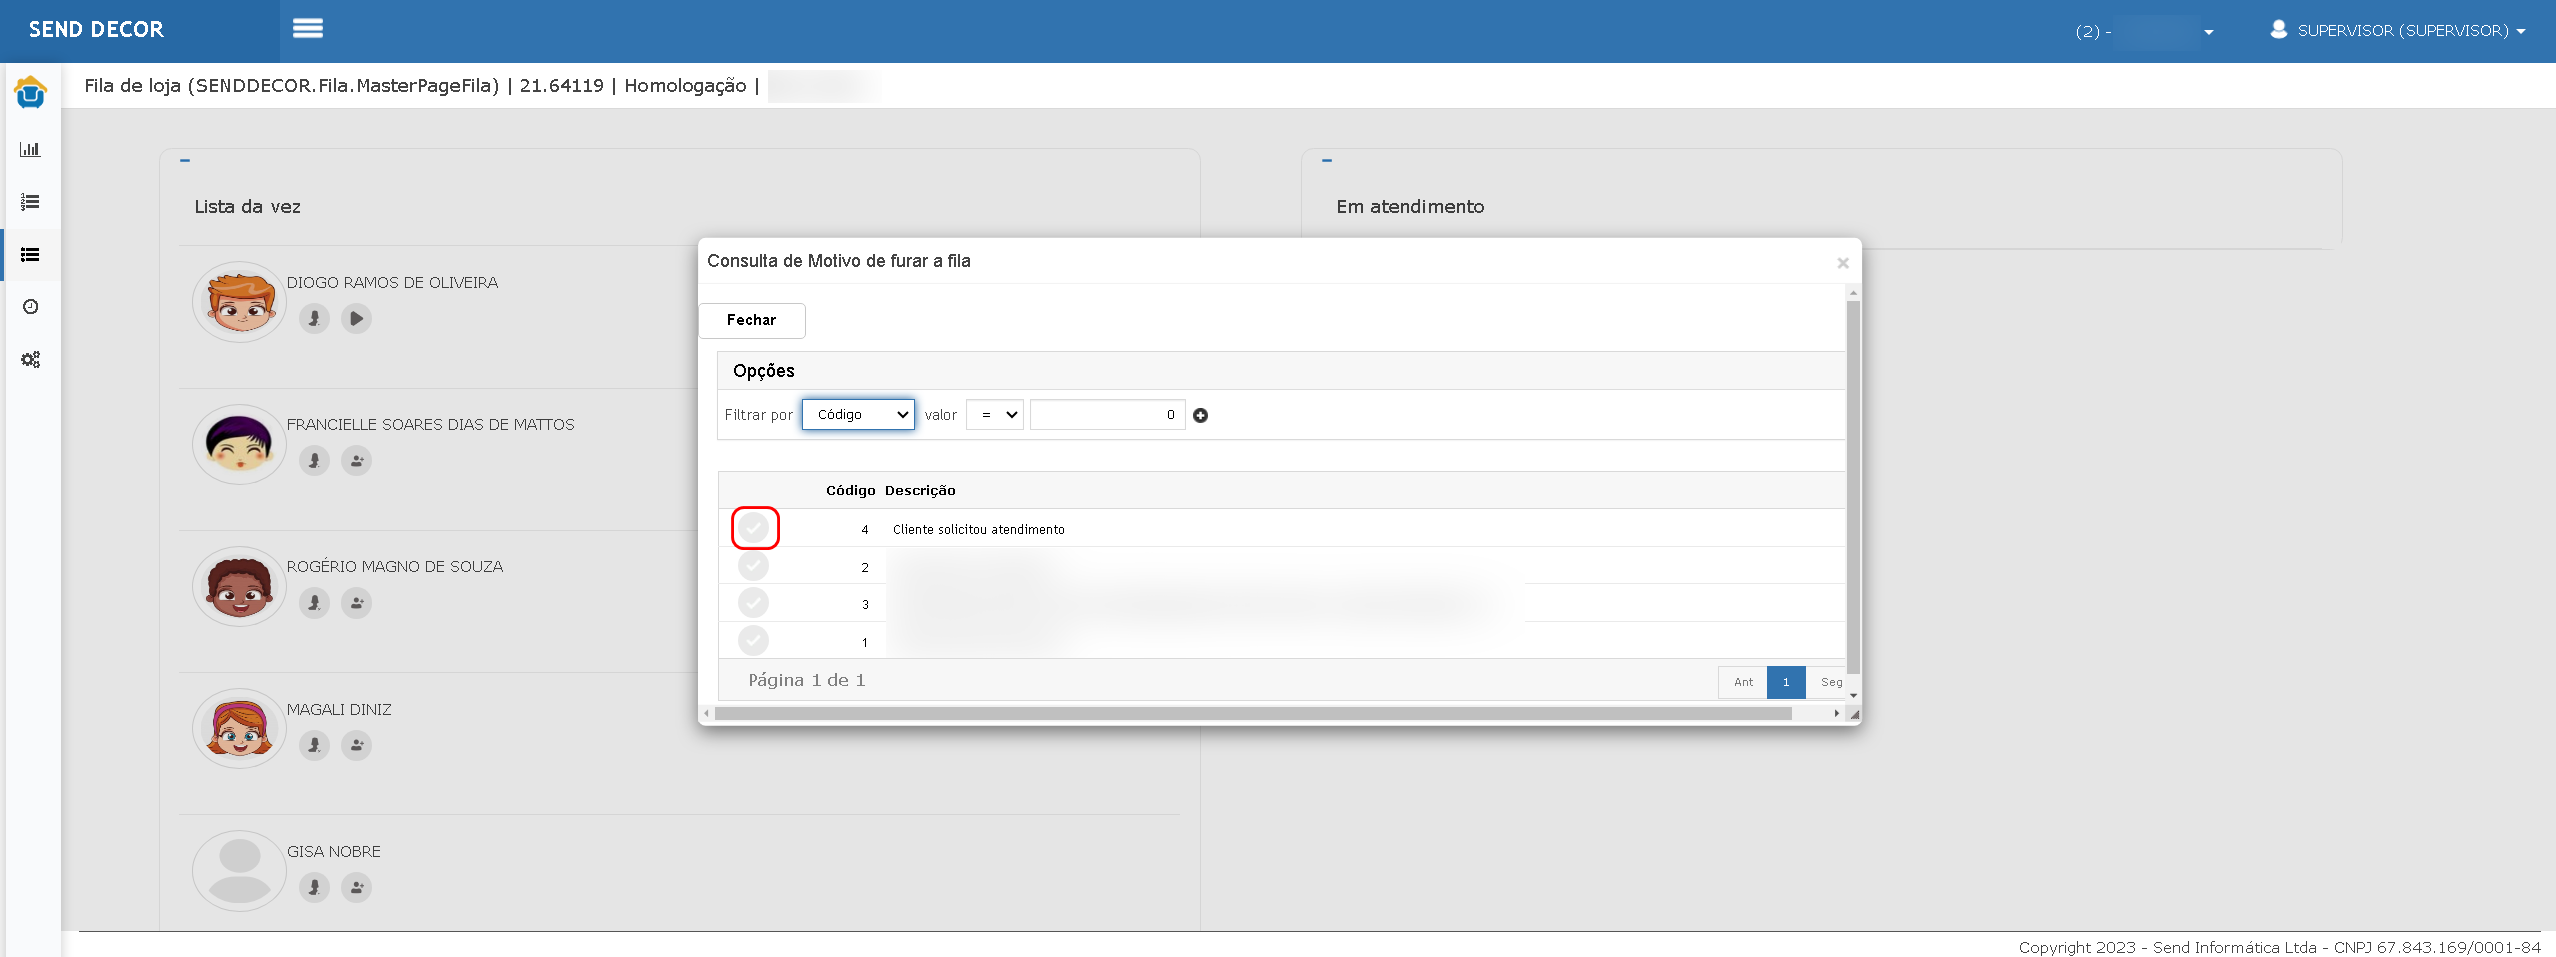Open the clock history icon in the sidebar

point(30,307)
